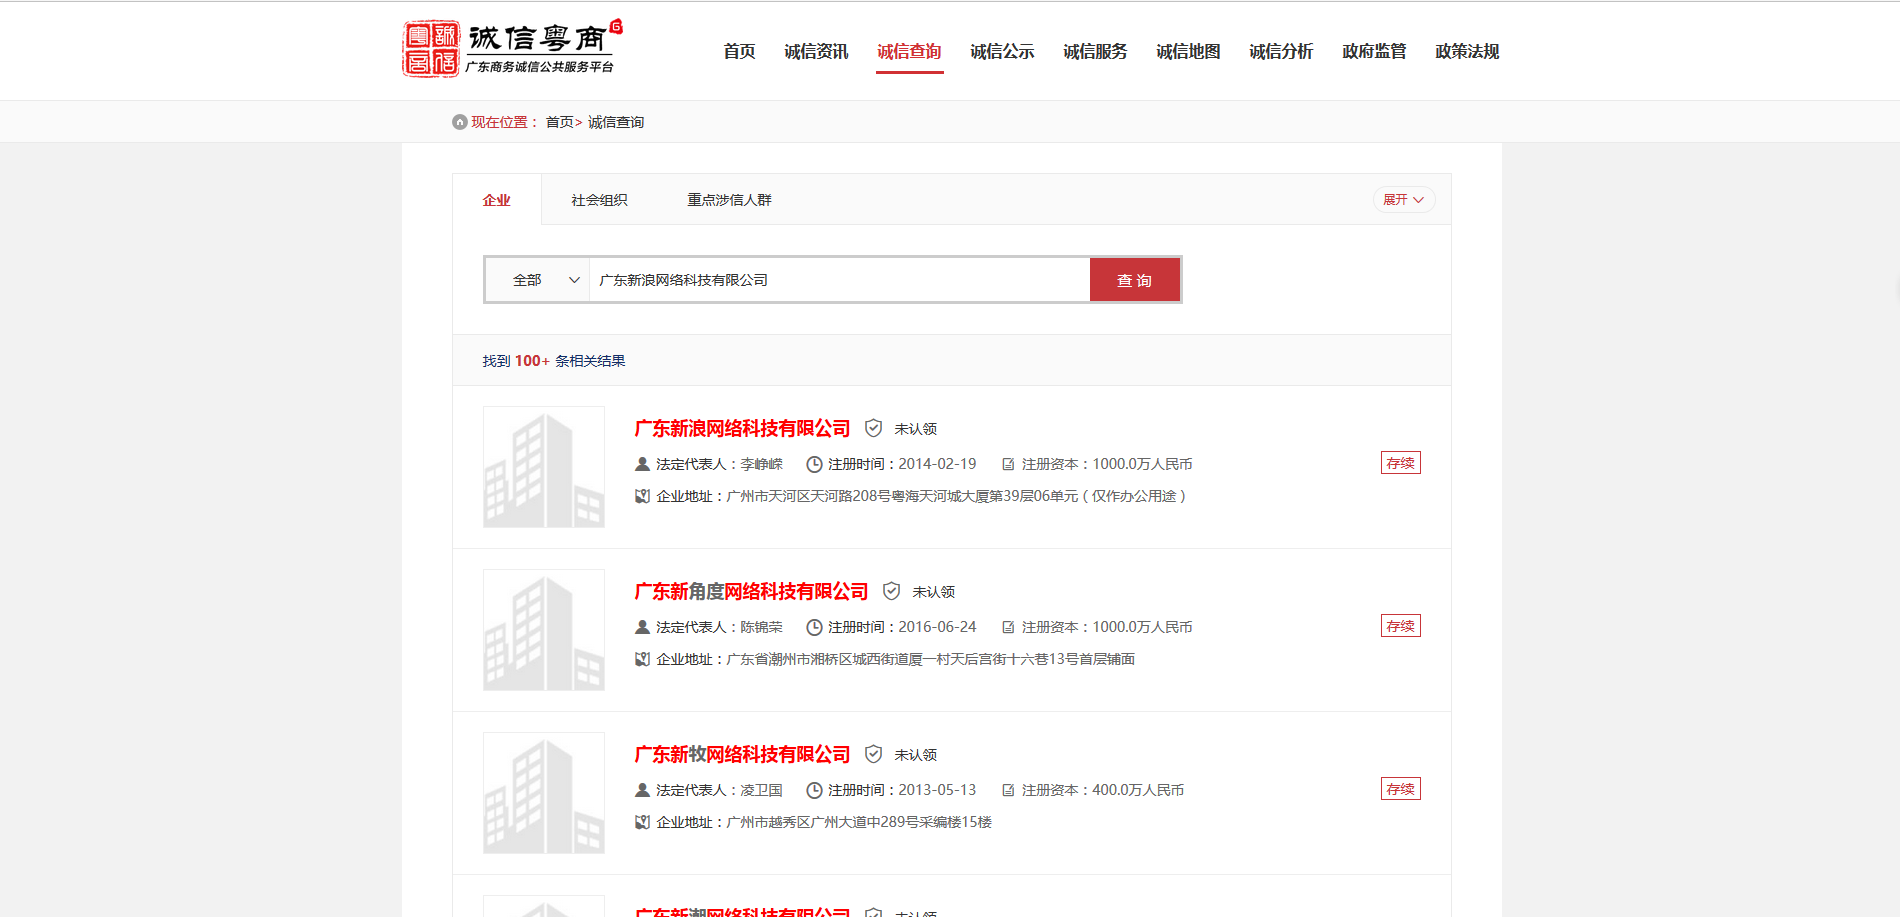
Task: Click clock icon before 注册时间:2016-06-24
Action: coord(814,627)
